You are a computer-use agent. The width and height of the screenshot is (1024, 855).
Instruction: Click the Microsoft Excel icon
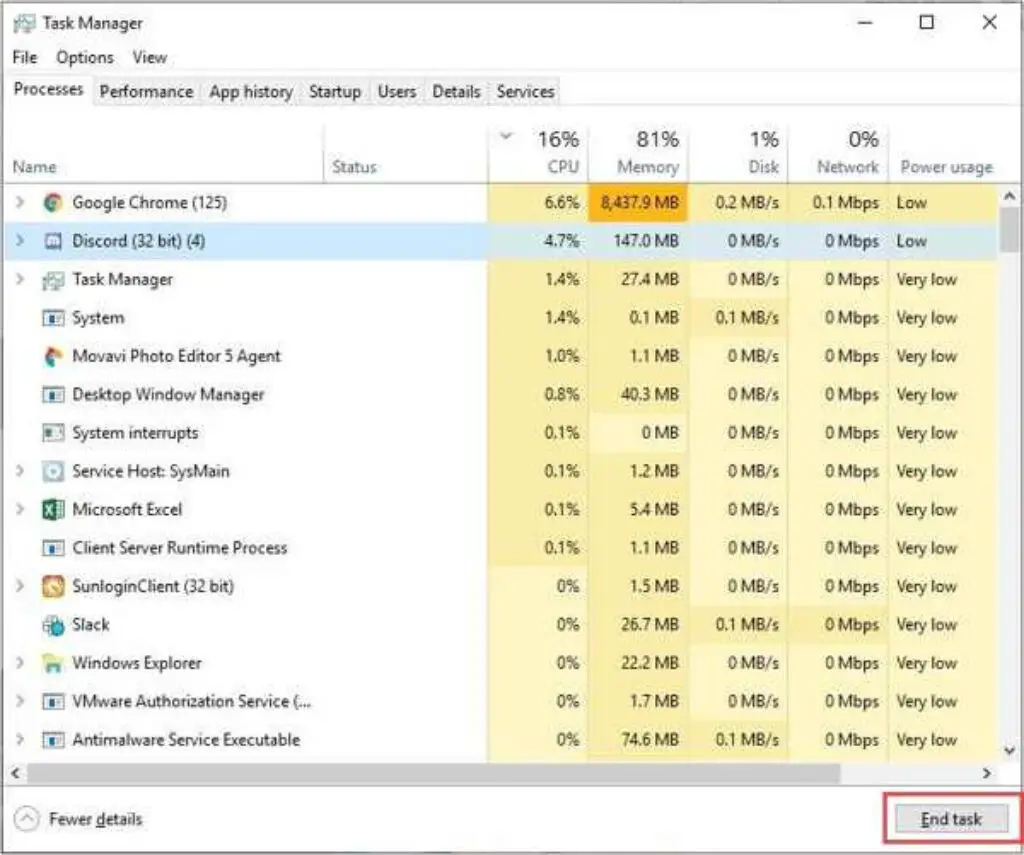pyautogui.click(x=53, y=510)
